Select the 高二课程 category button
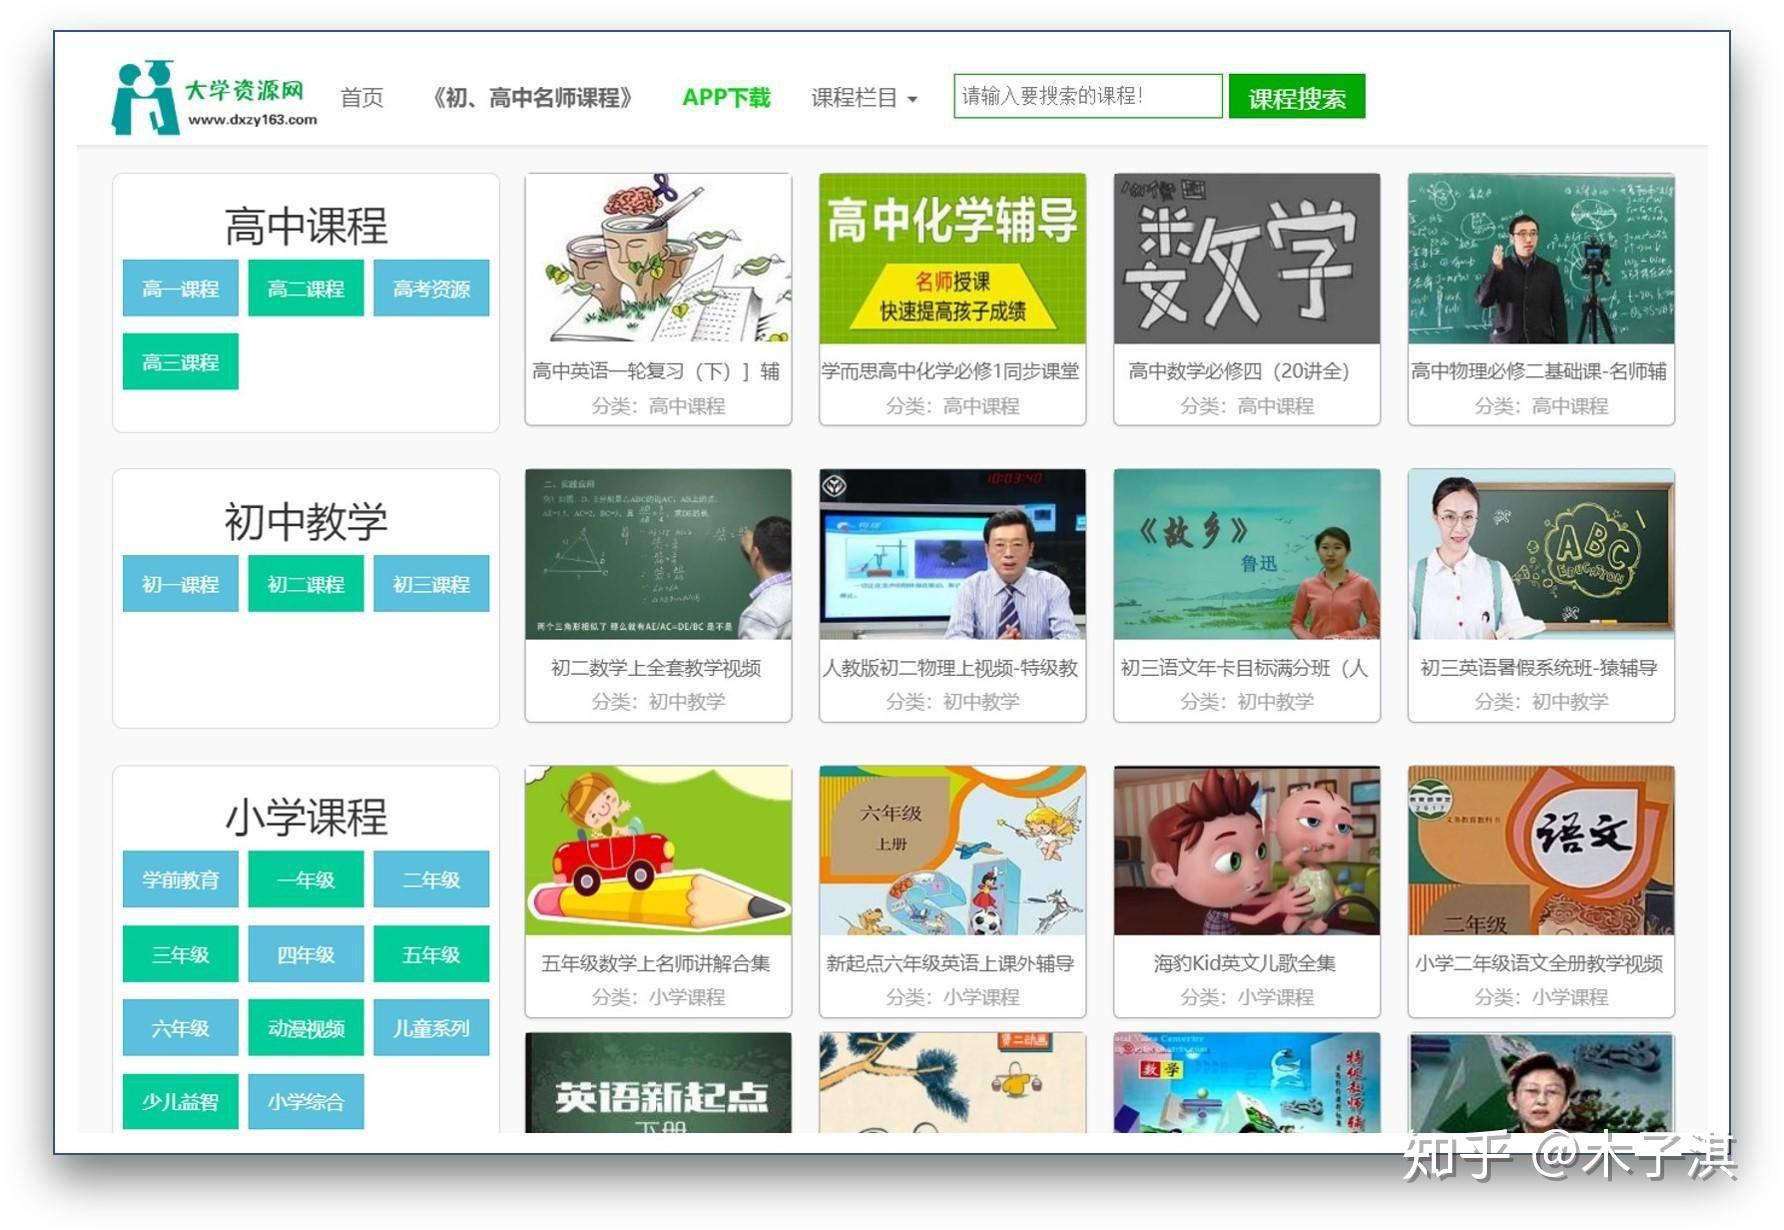The image size is (1784, 1230). tap(306, 289)
